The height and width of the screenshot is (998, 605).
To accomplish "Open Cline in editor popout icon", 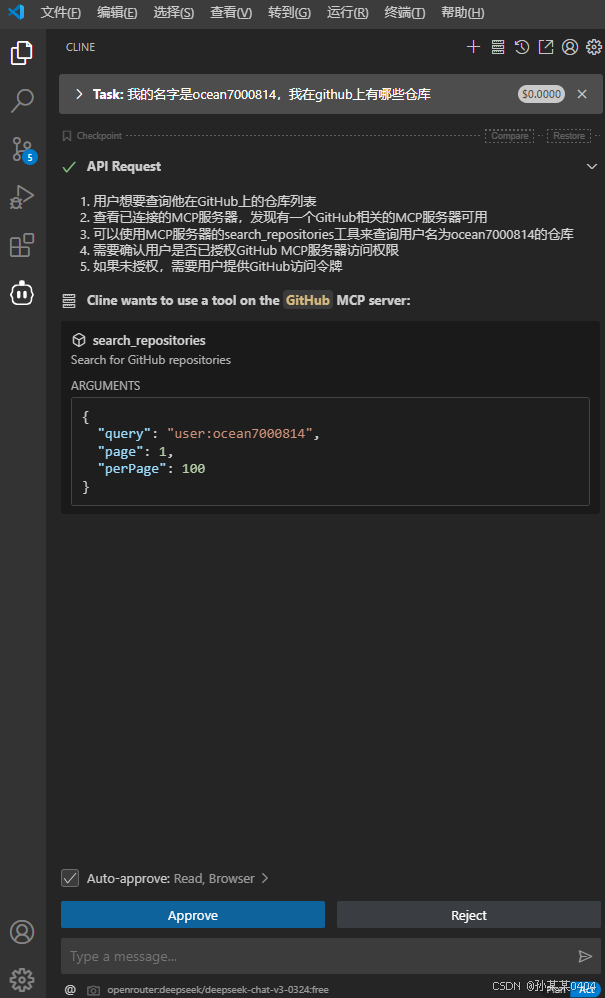I will point(546,46).
